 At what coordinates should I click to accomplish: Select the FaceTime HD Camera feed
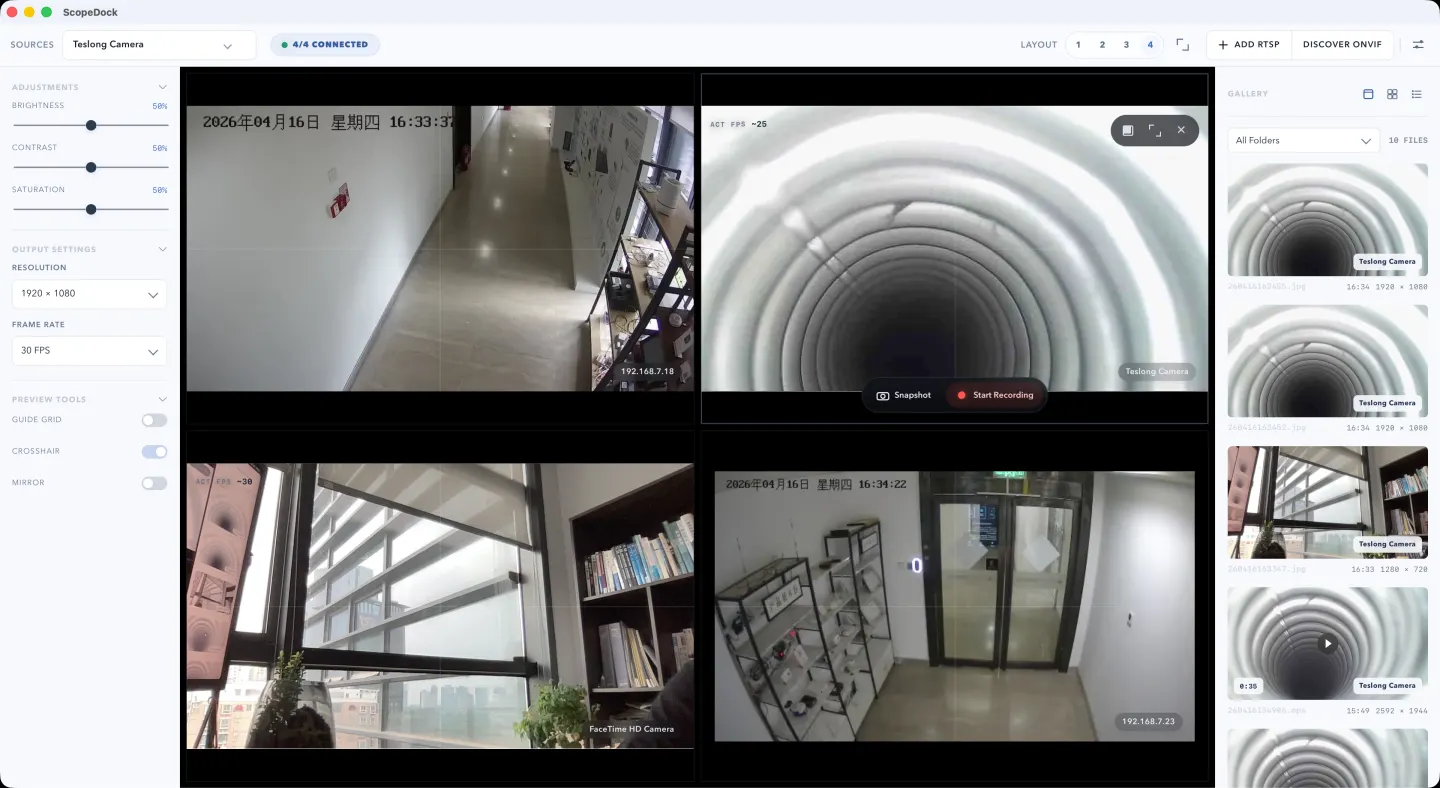click(440, 605)
